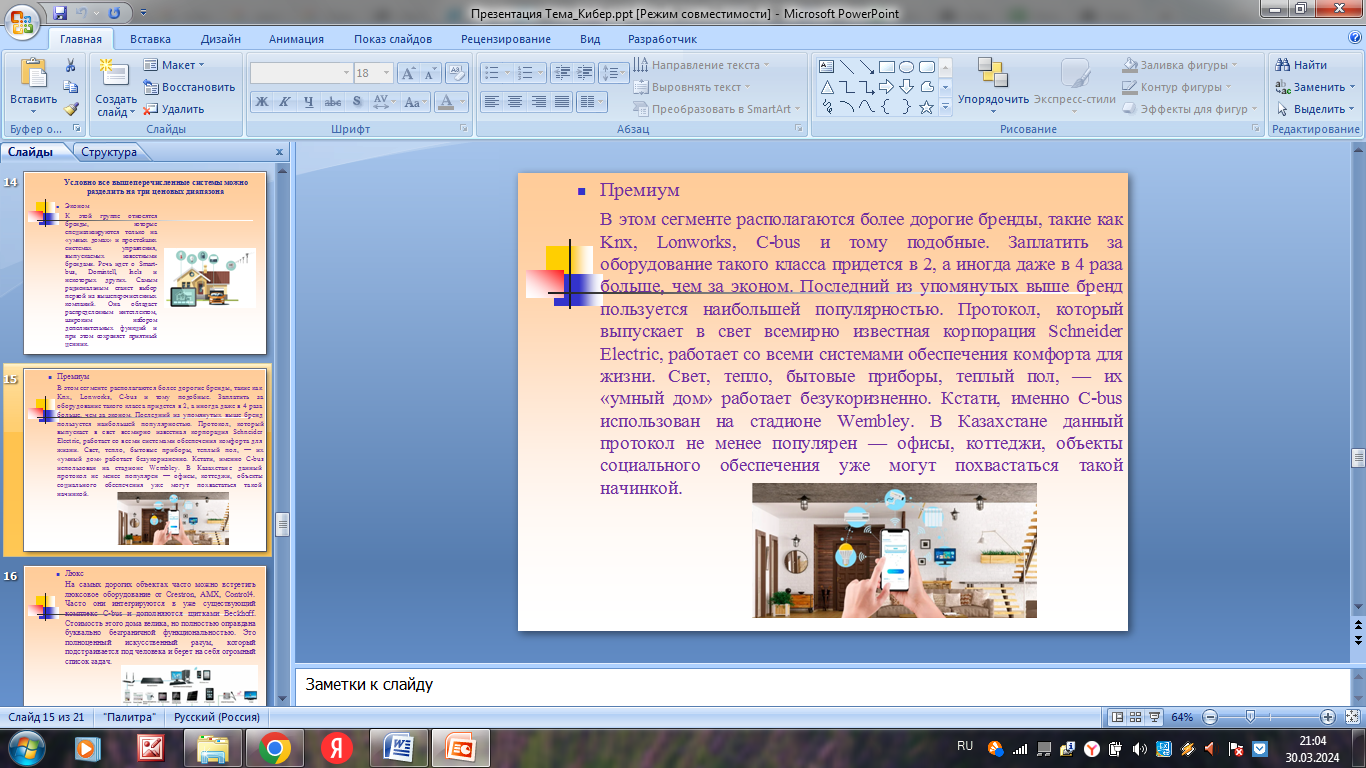The width and height of the screenshot is (1366, 768).
Task: Click the Создать слайд icon
Action: point(116,76)
